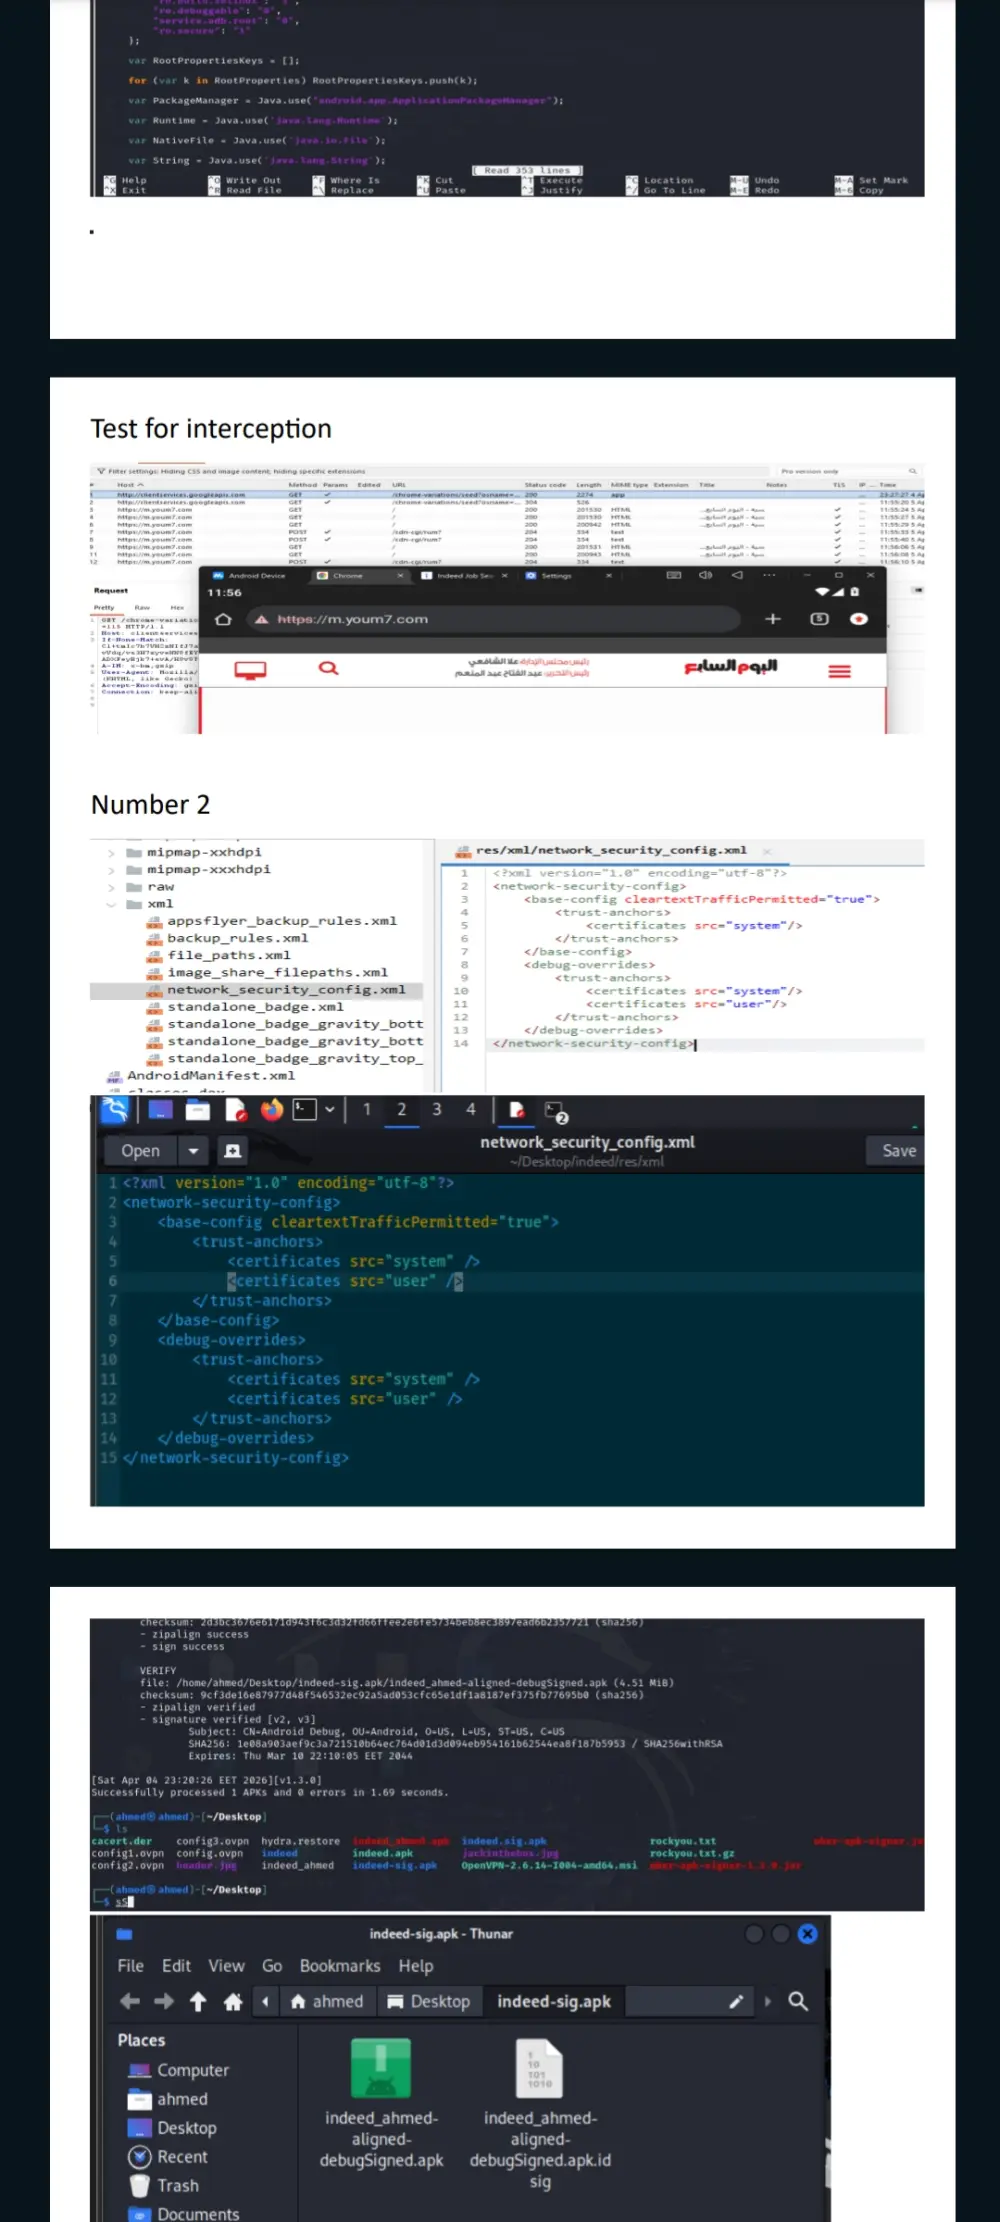Screen dimensions: 1000x2222
Task: Open the text editor launcher in panel
Action: [x=236, y=1109]
